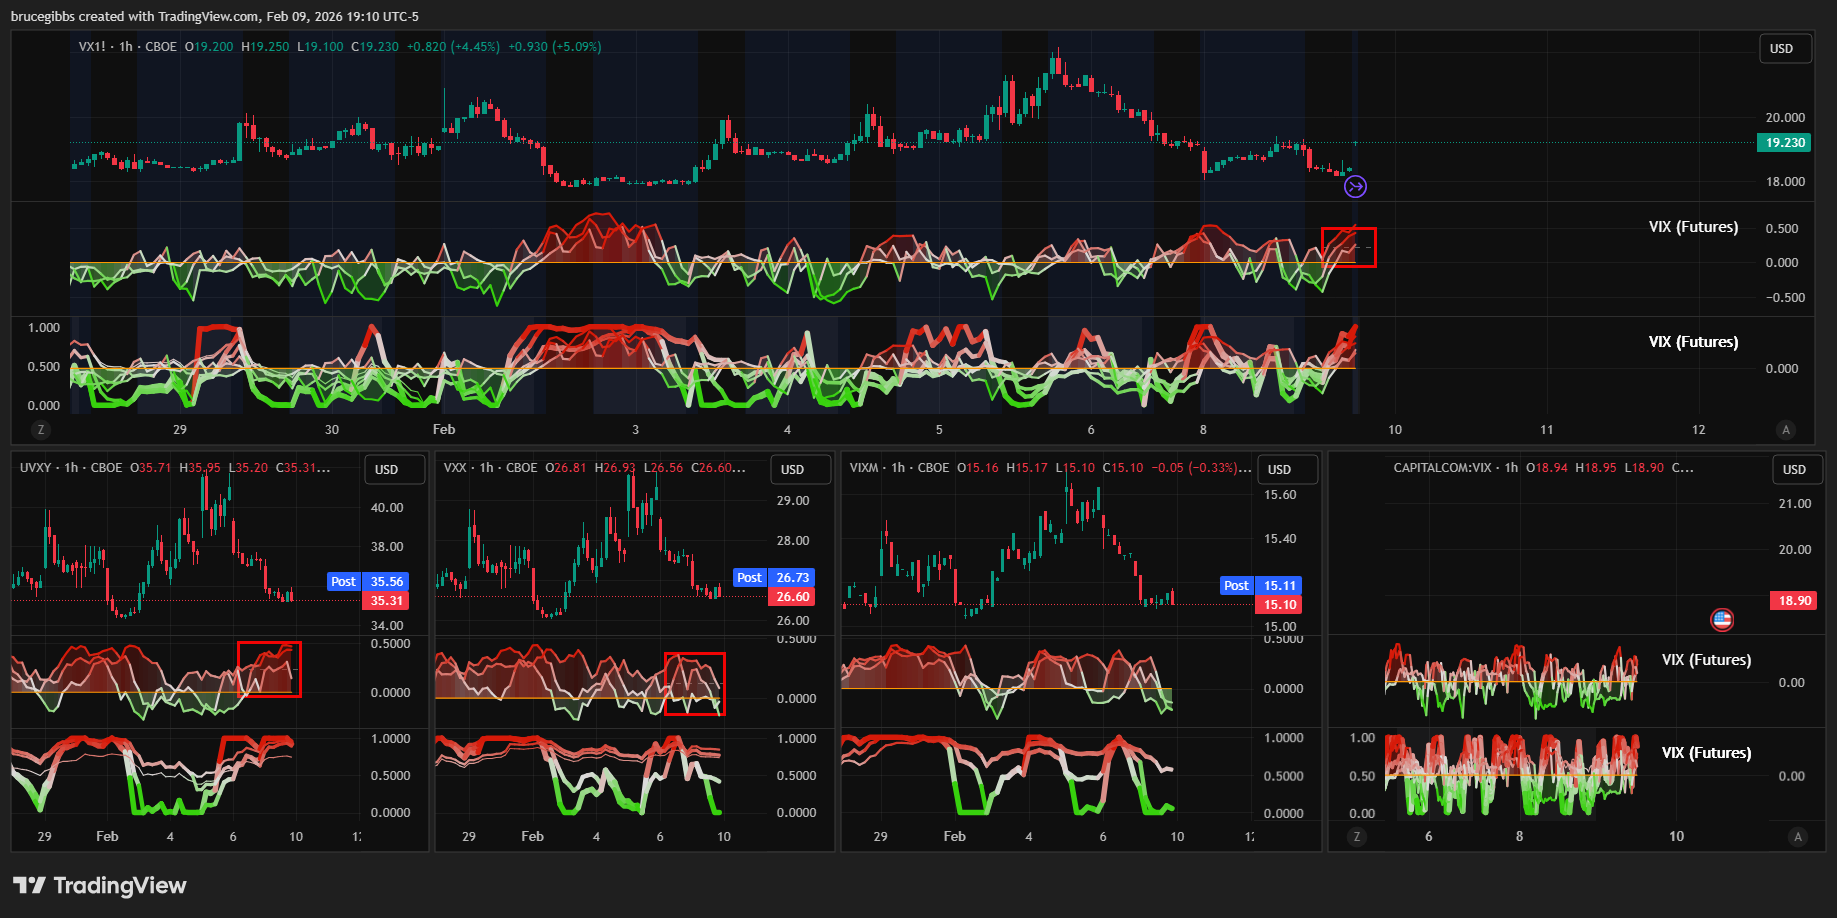Toggle auto-scale A button on main VX1! chart

1786,430
